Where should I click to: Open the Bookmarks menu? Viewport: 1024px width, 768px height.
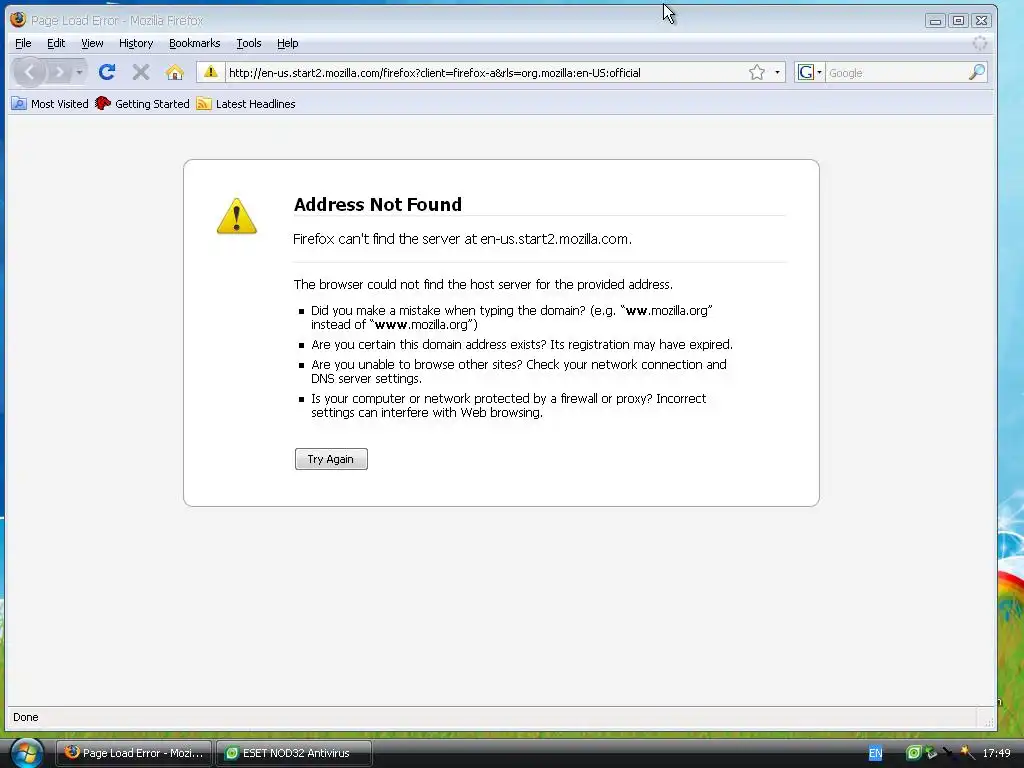click(x=195, y=43)
